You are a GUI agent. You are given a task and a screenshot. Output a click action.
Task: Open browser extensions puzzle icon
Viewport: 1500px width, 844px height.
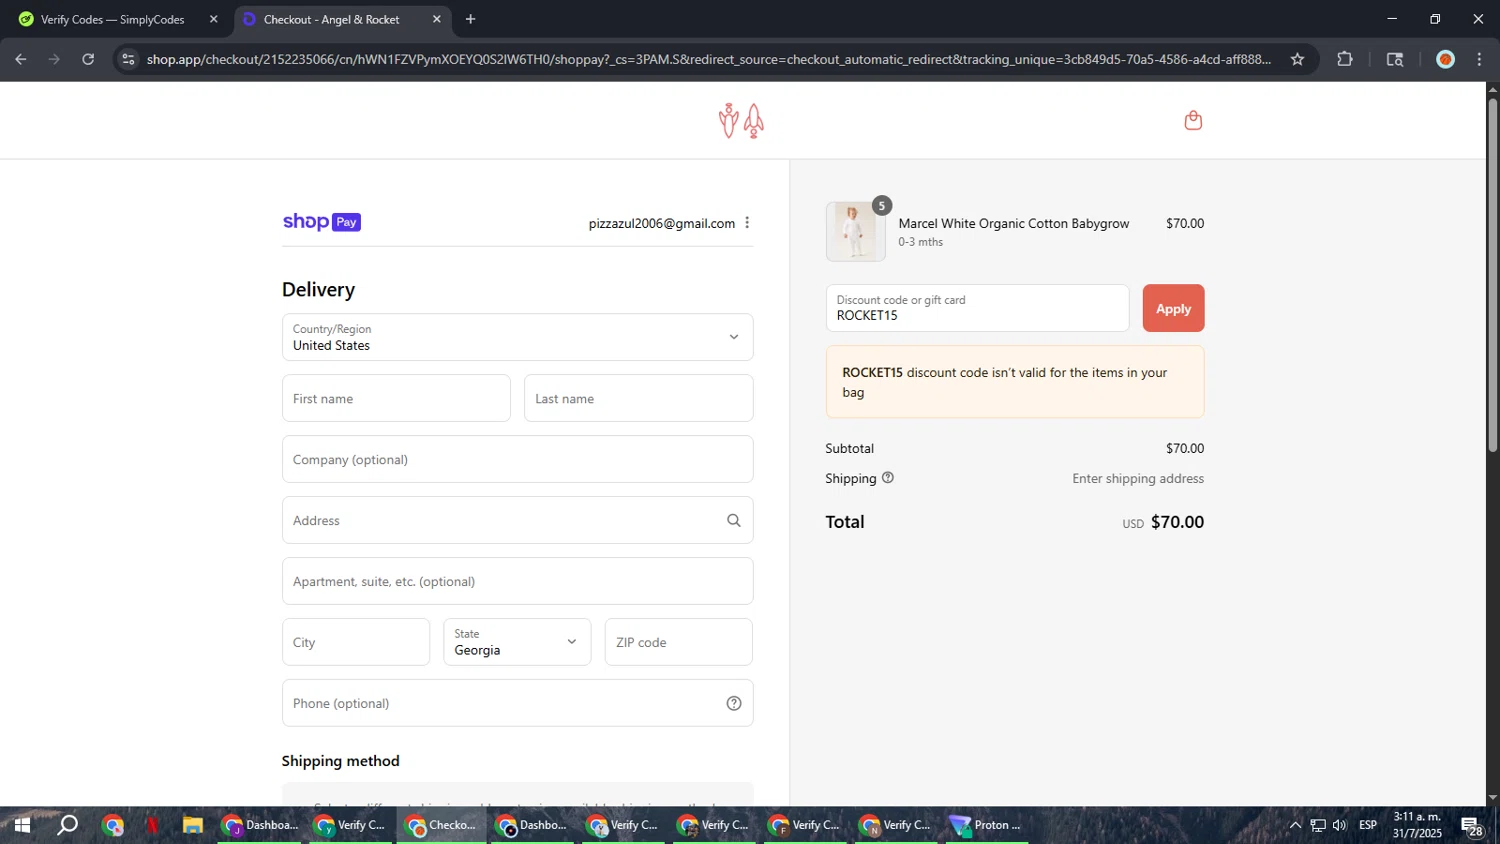coord(1345,59)
